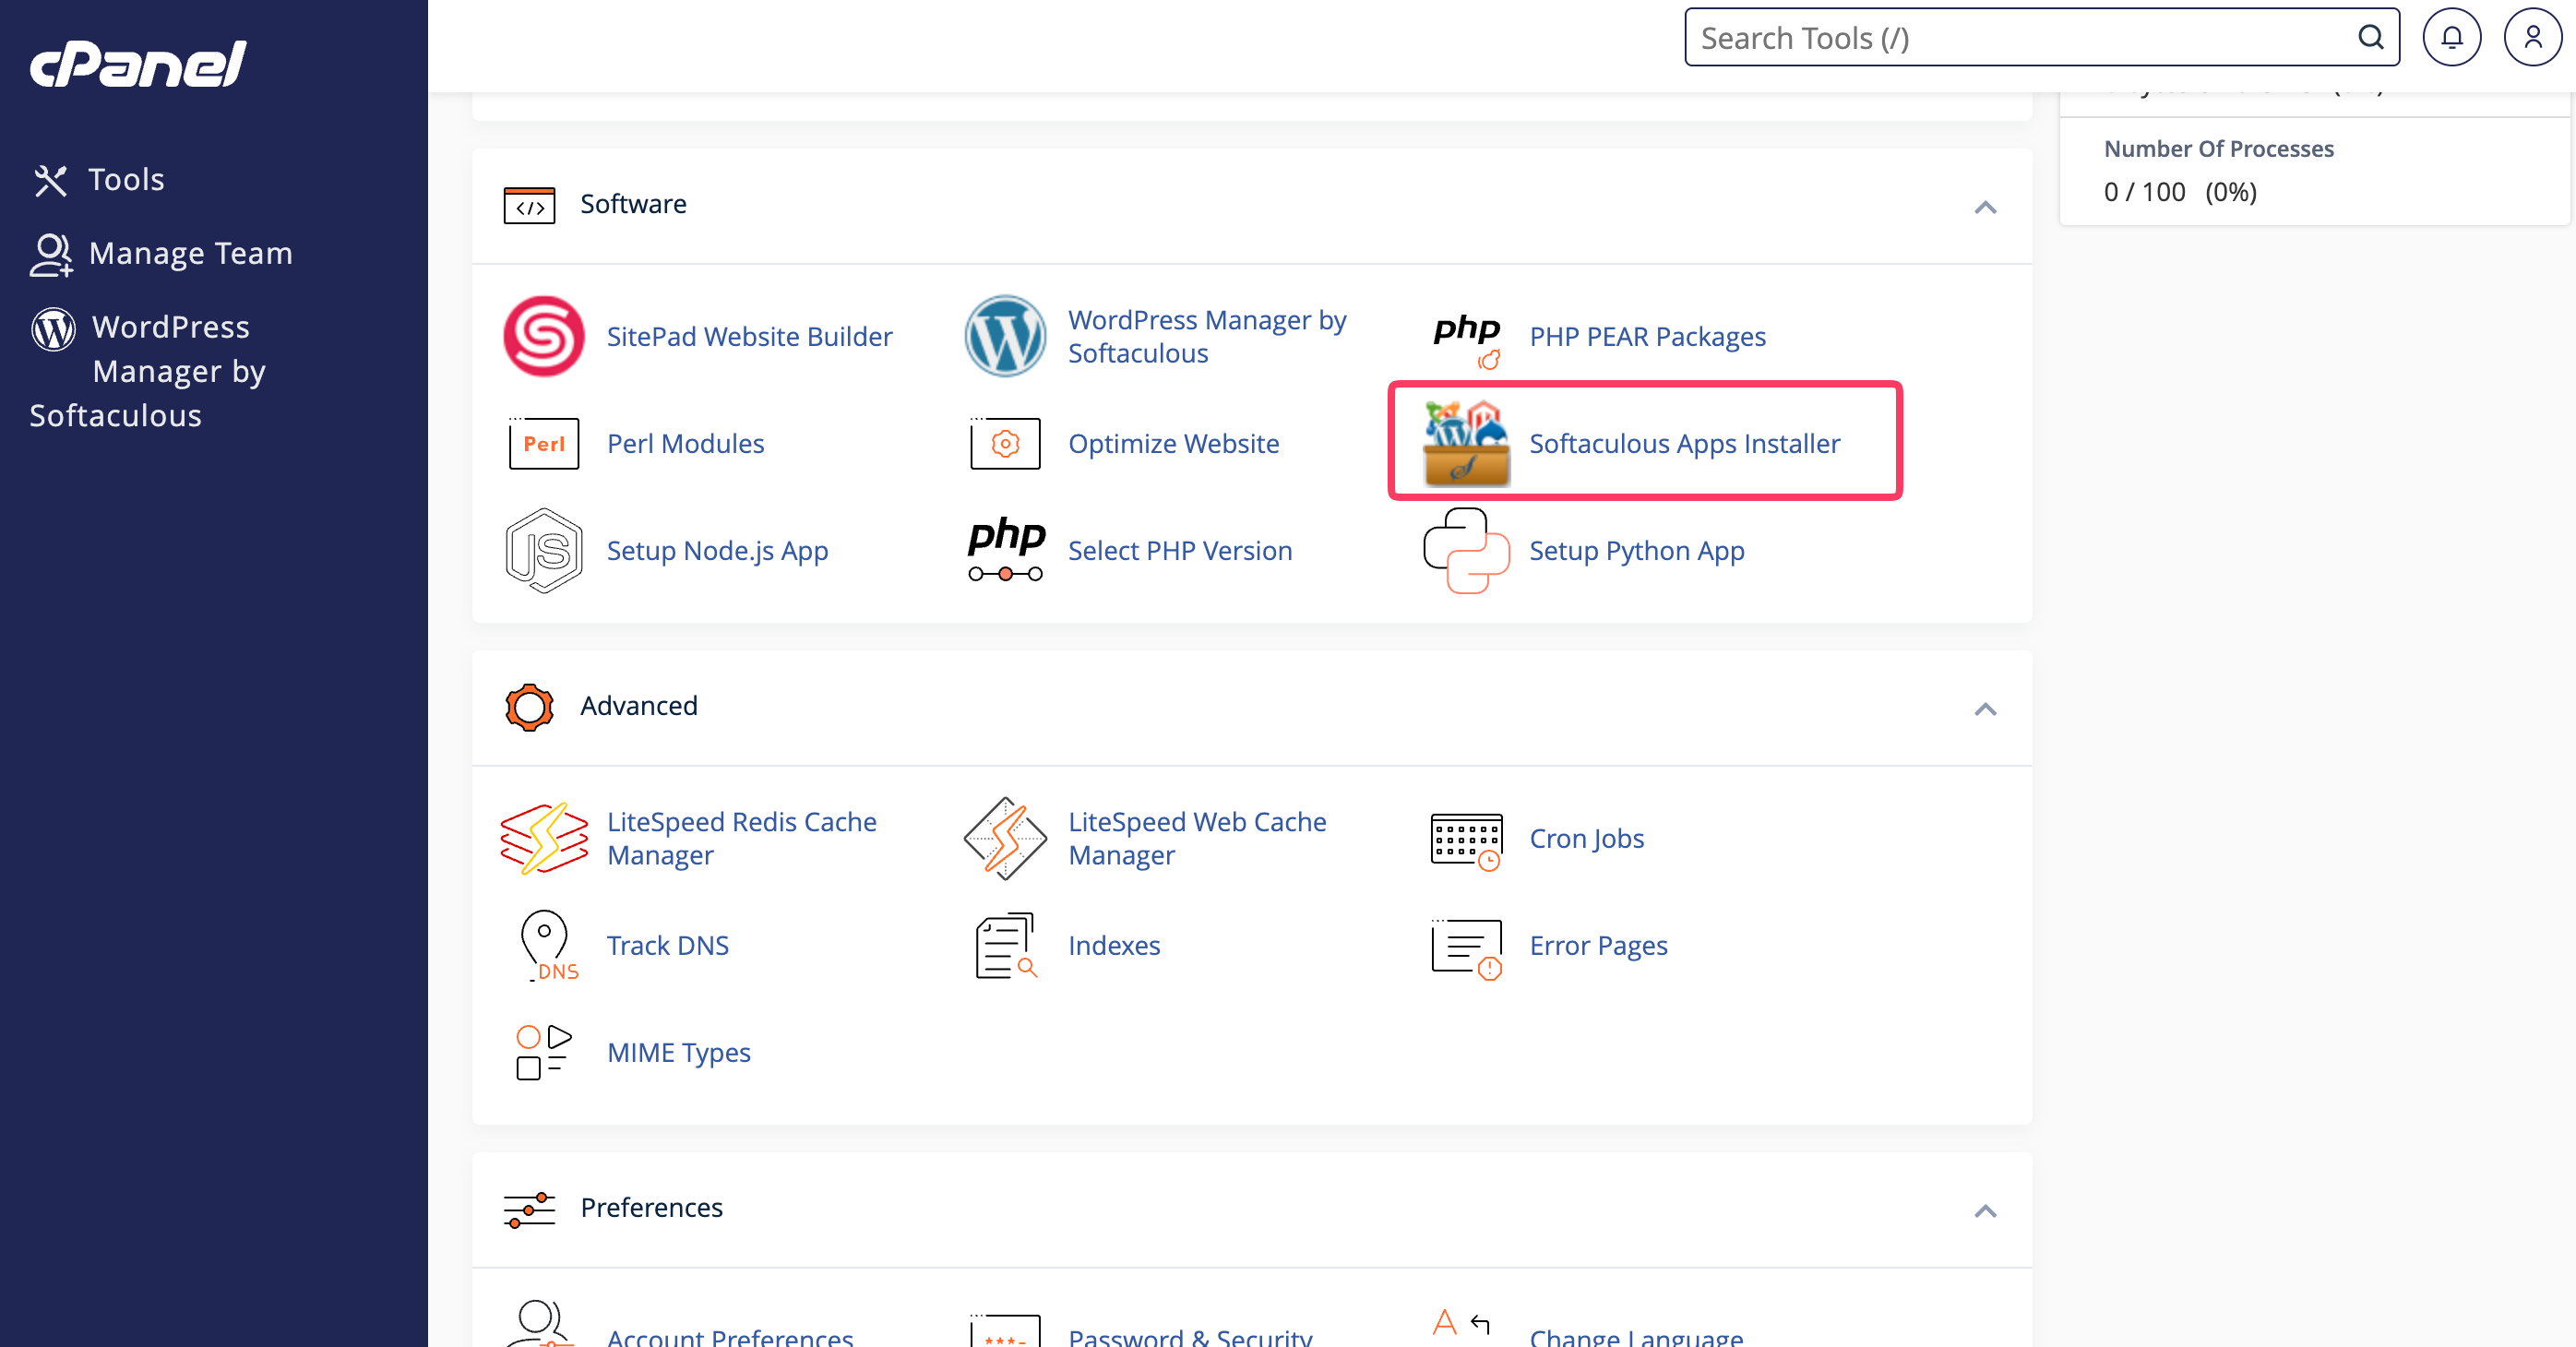Open the Softaculous Apps Installer link
This screenshot has width=2576, height=1347.
coord(1684,443)
